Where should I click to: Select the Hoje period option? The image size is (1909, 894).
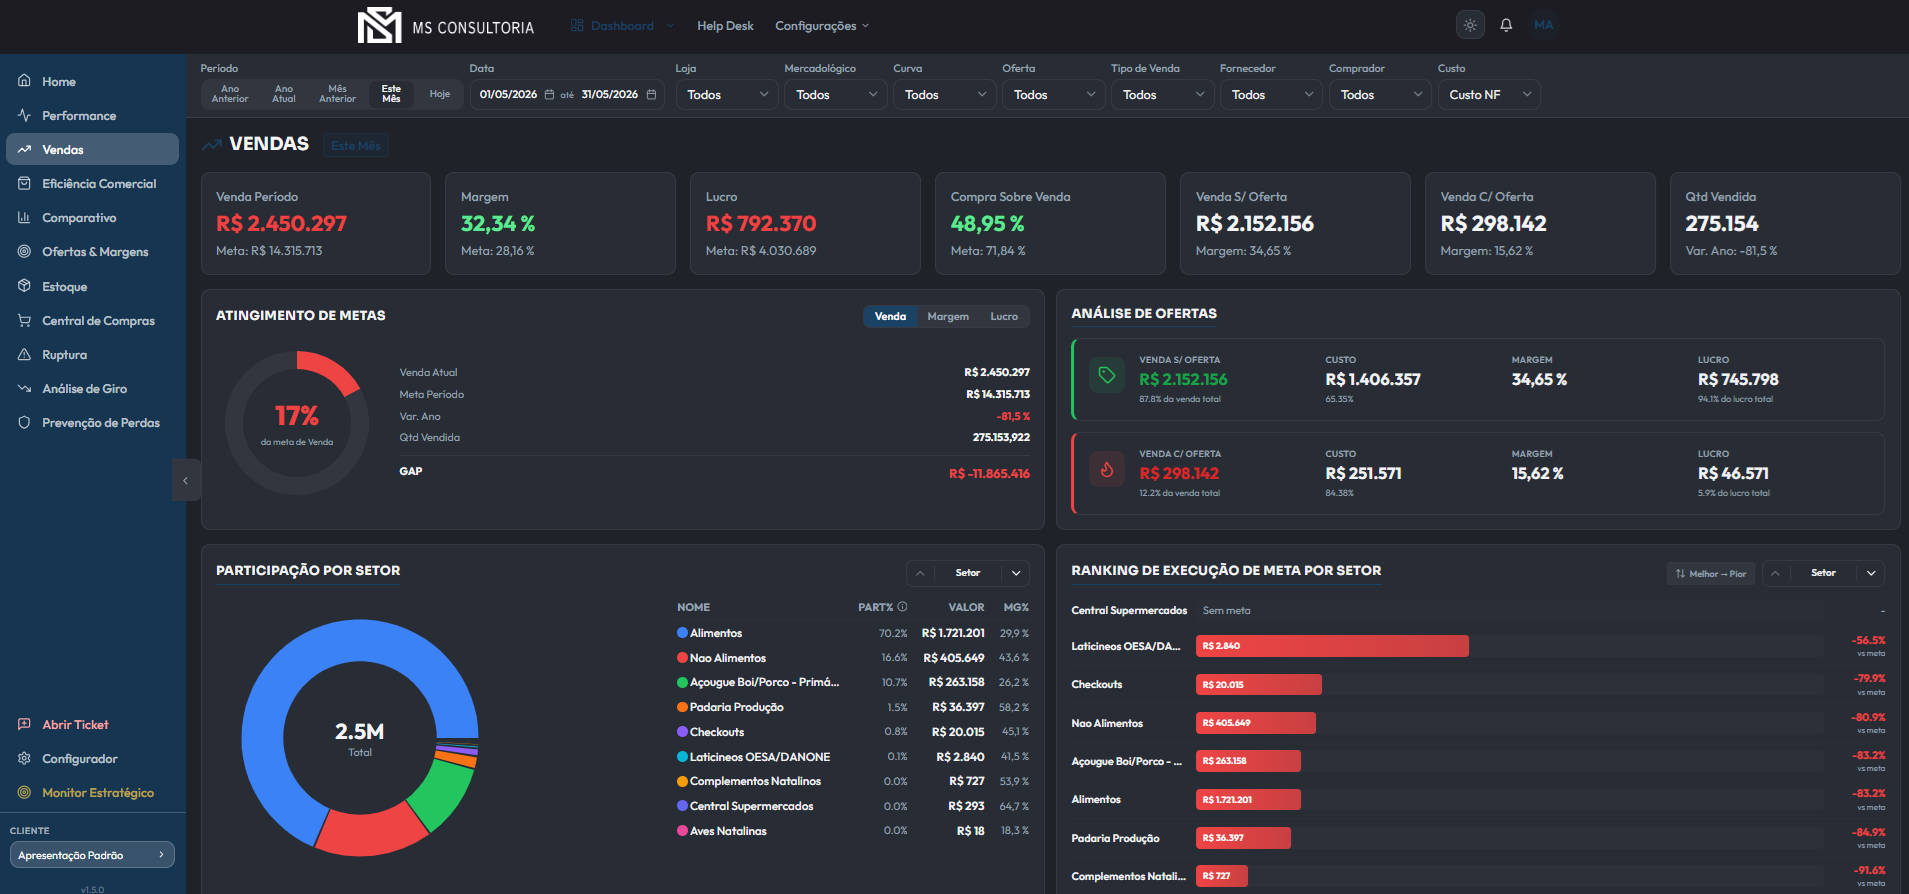[440, 94]
